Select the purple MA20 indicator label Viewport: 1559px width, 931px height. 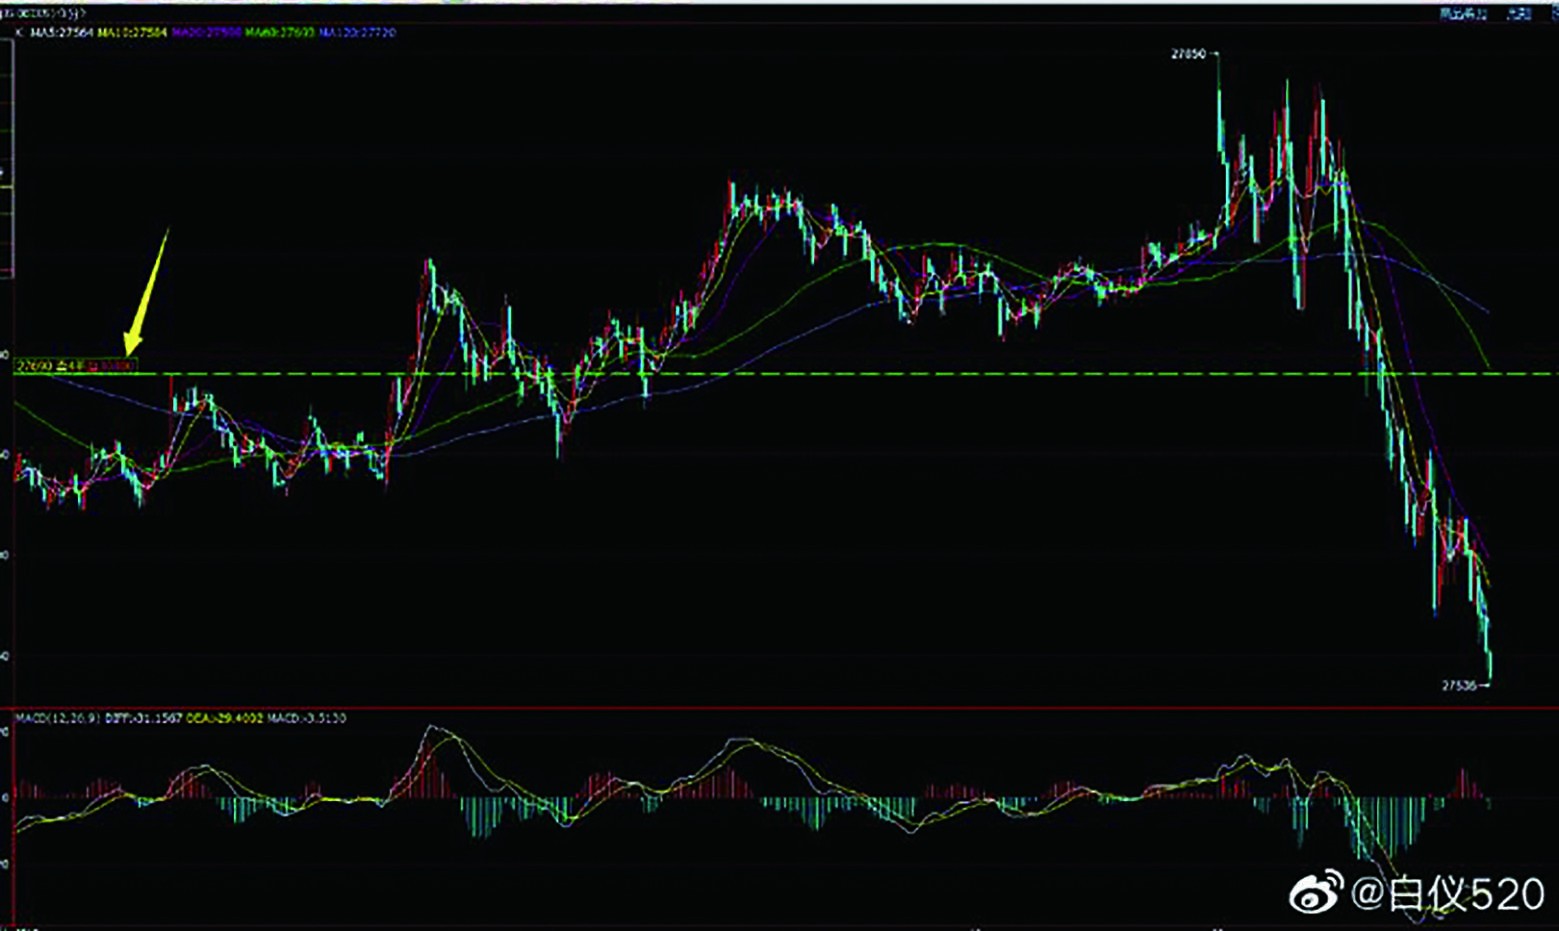206,32
